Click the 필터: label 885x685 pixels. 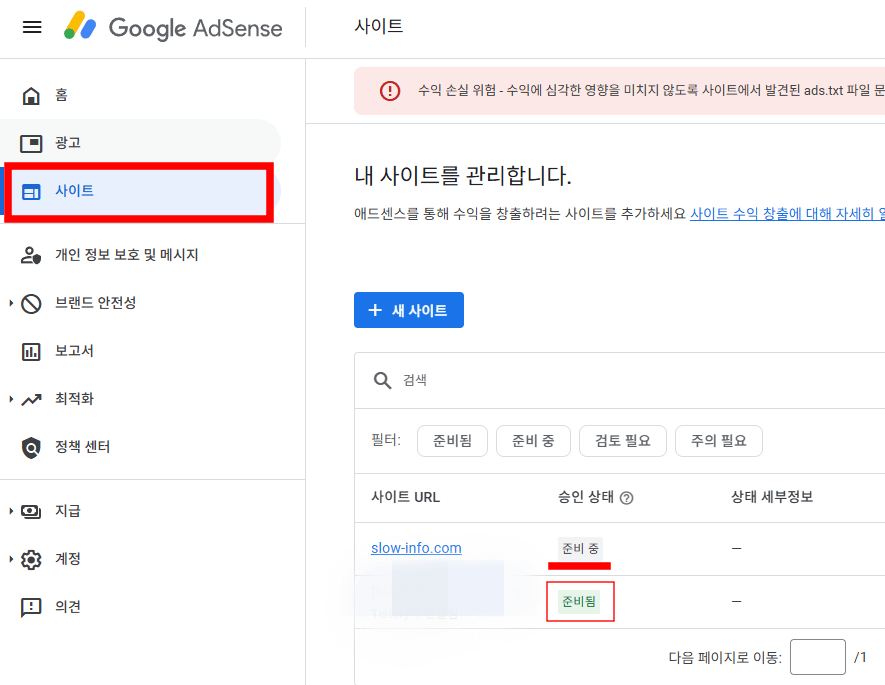(x=386, y=440)
